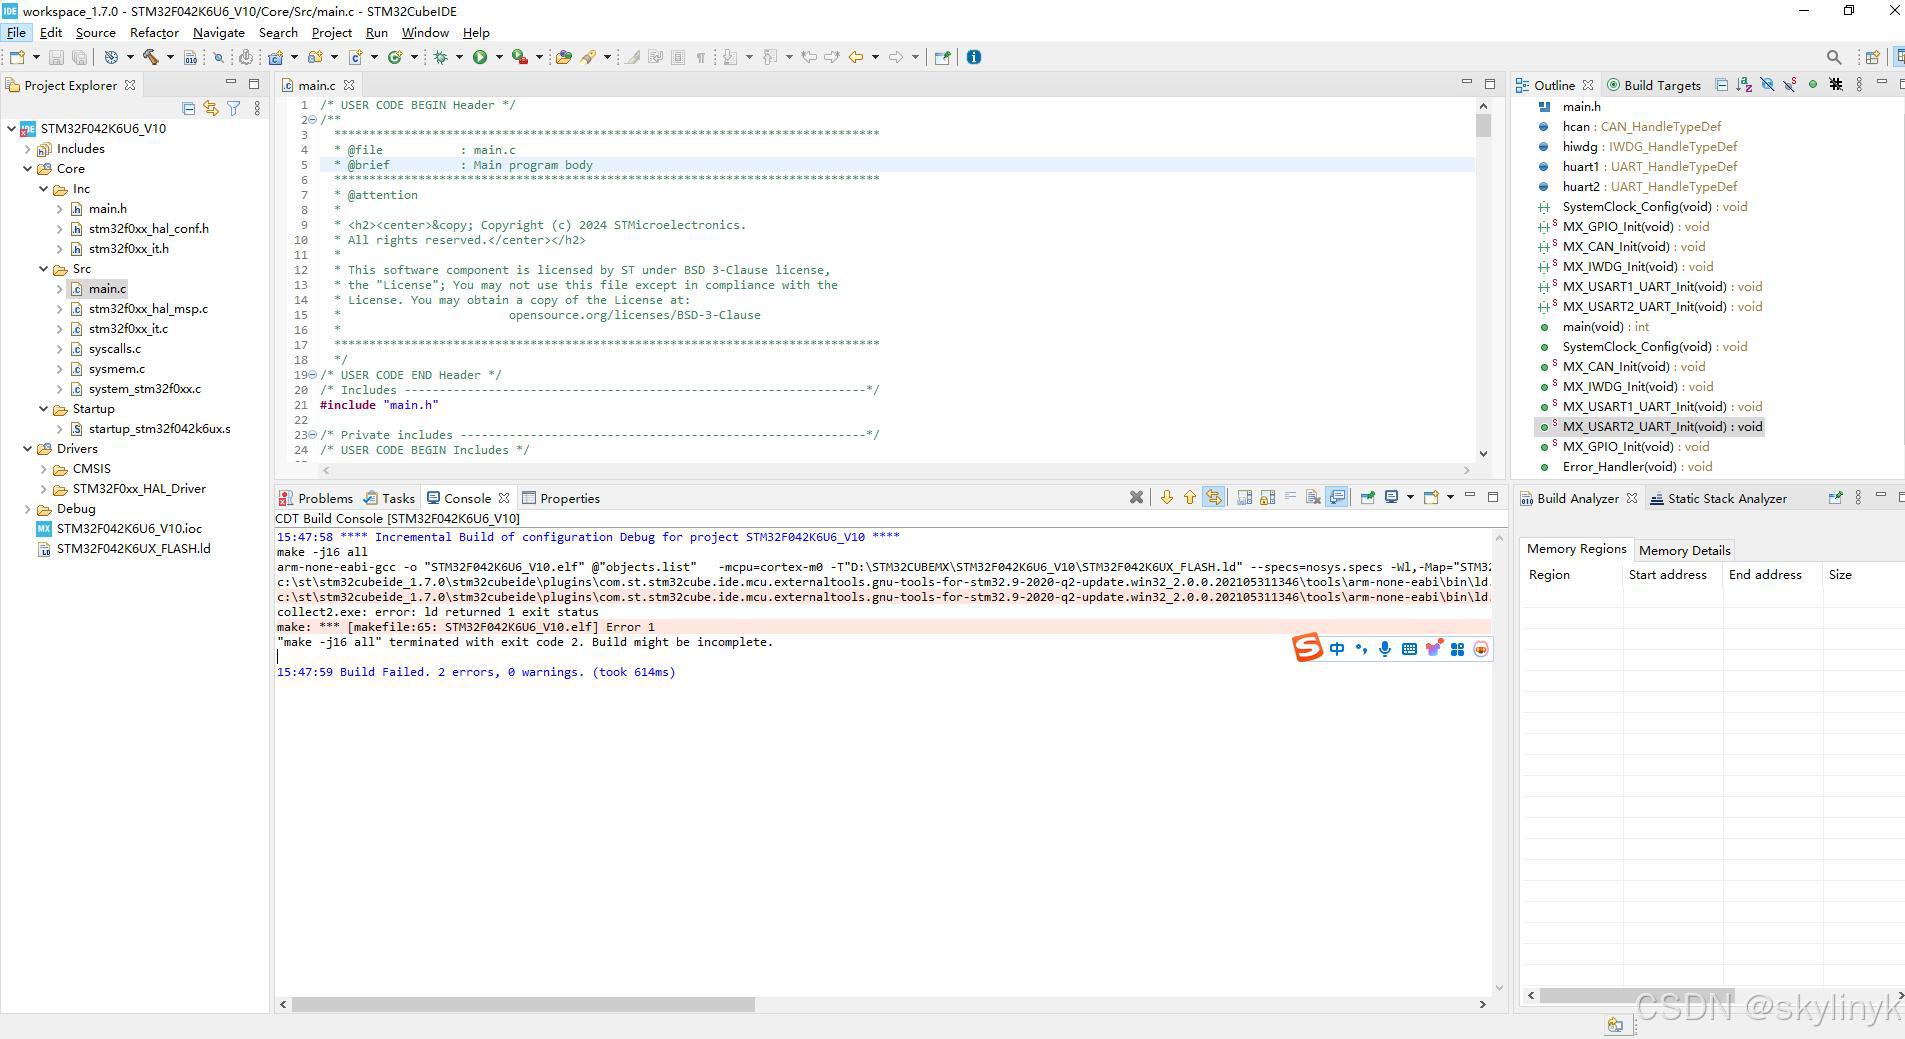This screenshot has height=1039, width=1905.
Task: Switch to the Problems tab
Action: pyautogui.click(x=316, y=498)
